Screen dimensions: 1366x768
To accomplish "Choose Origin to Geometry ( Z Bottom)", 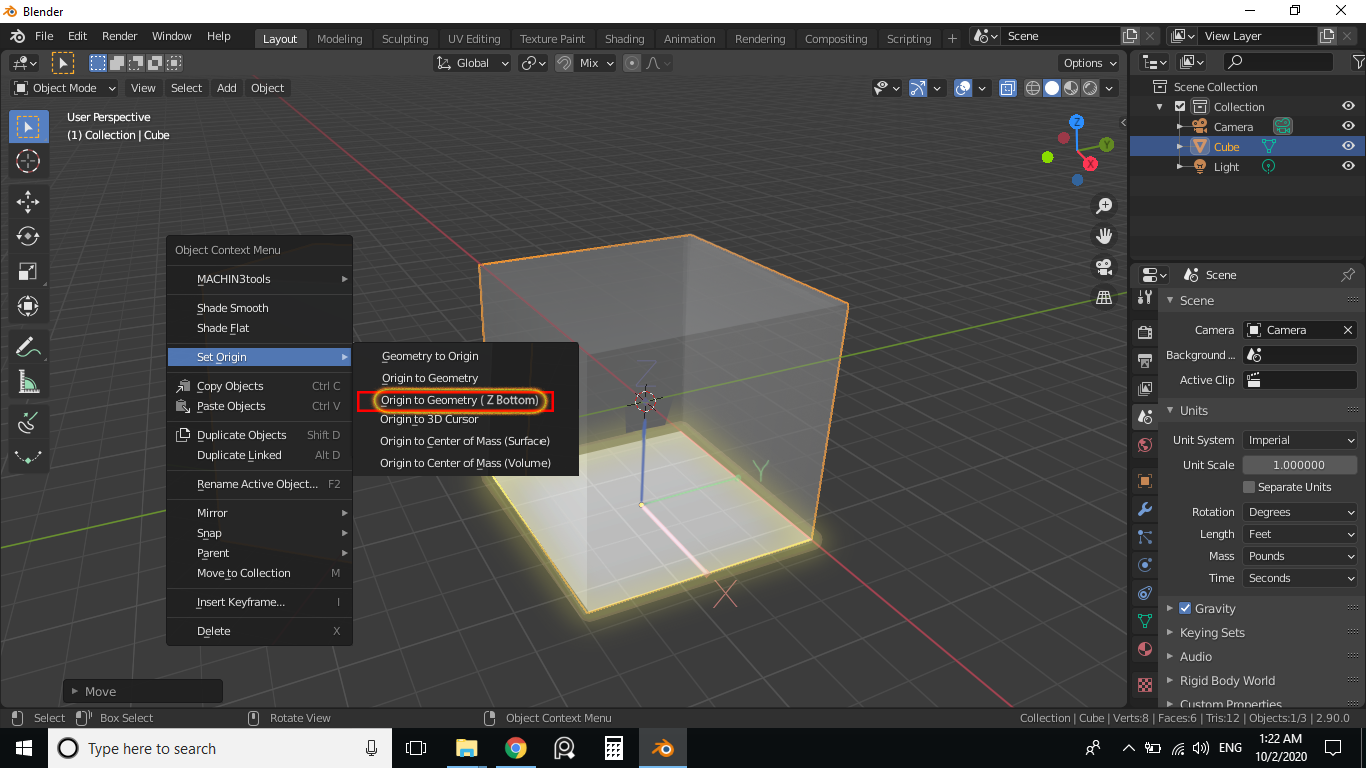I will [x=459, y=400].
